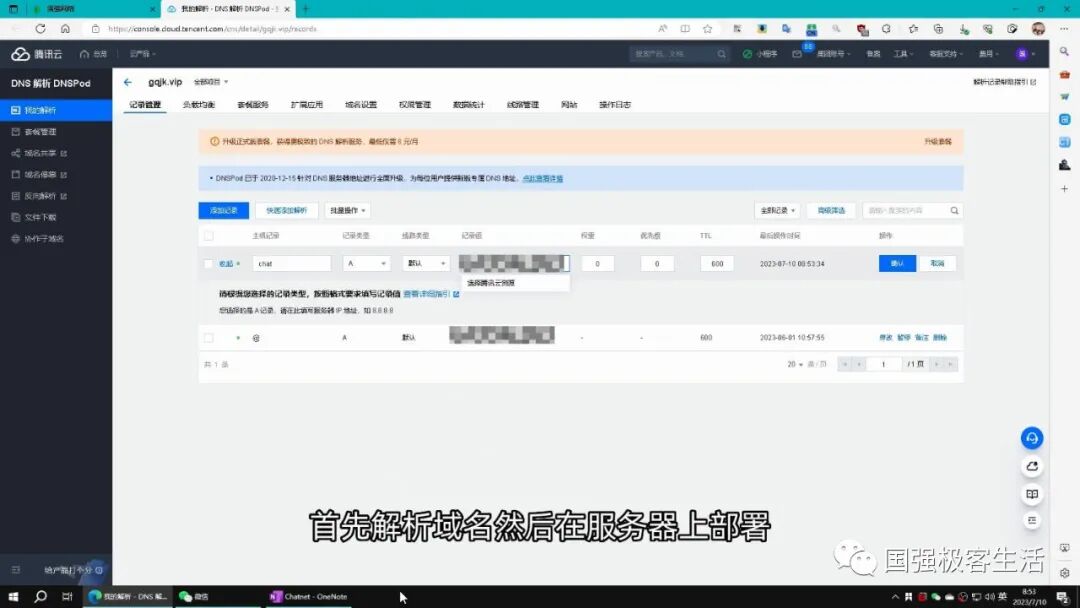The image size is (1080, 608).
Task: Open the message mail icon with badge
Action: coord(797,54)
